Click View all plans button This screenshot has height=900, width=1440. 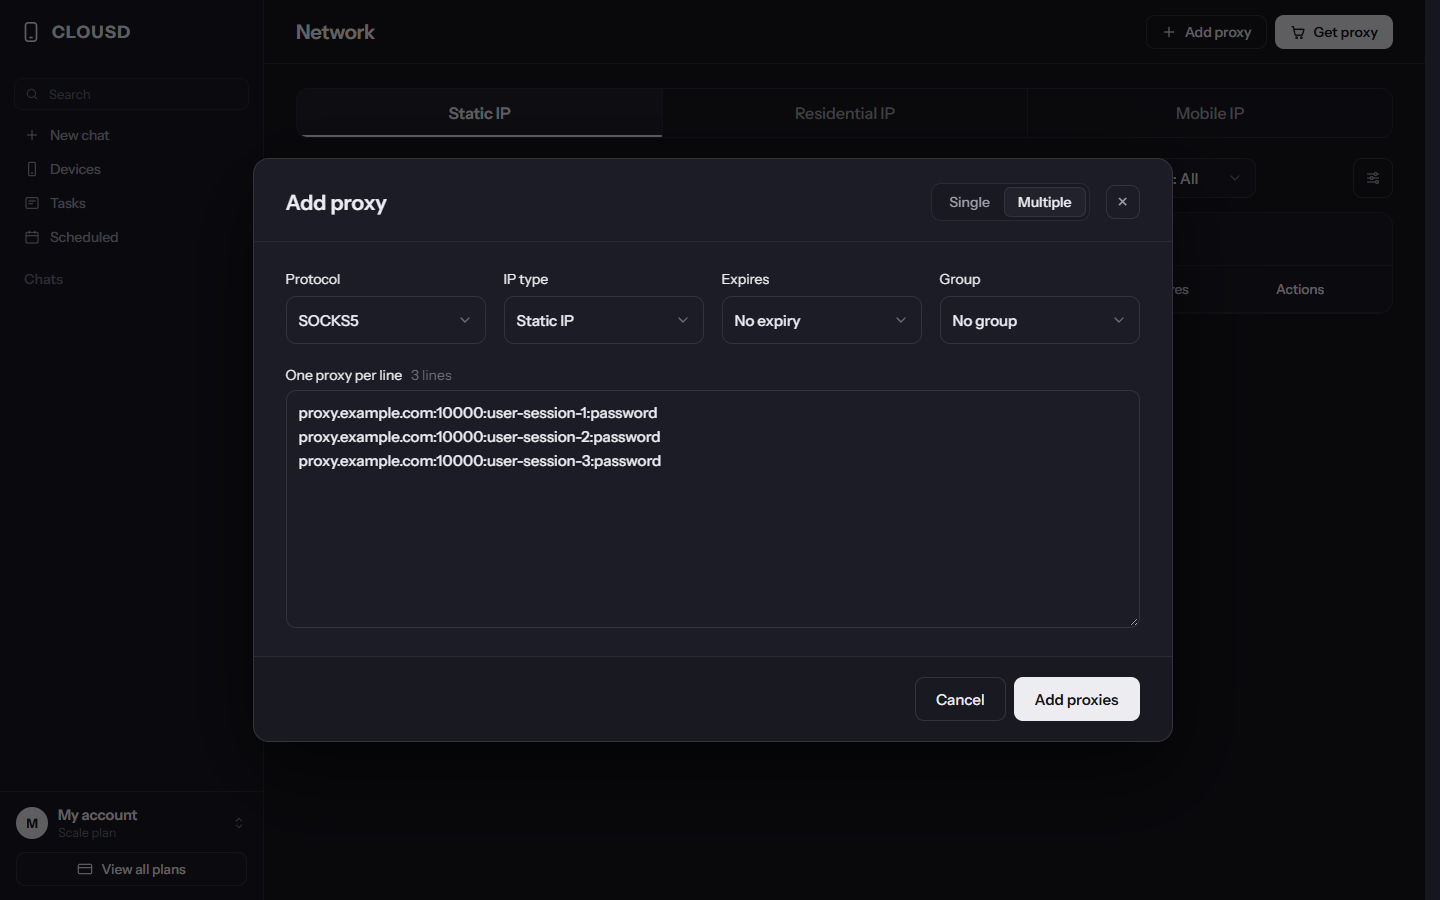click(x=131, y=869)
